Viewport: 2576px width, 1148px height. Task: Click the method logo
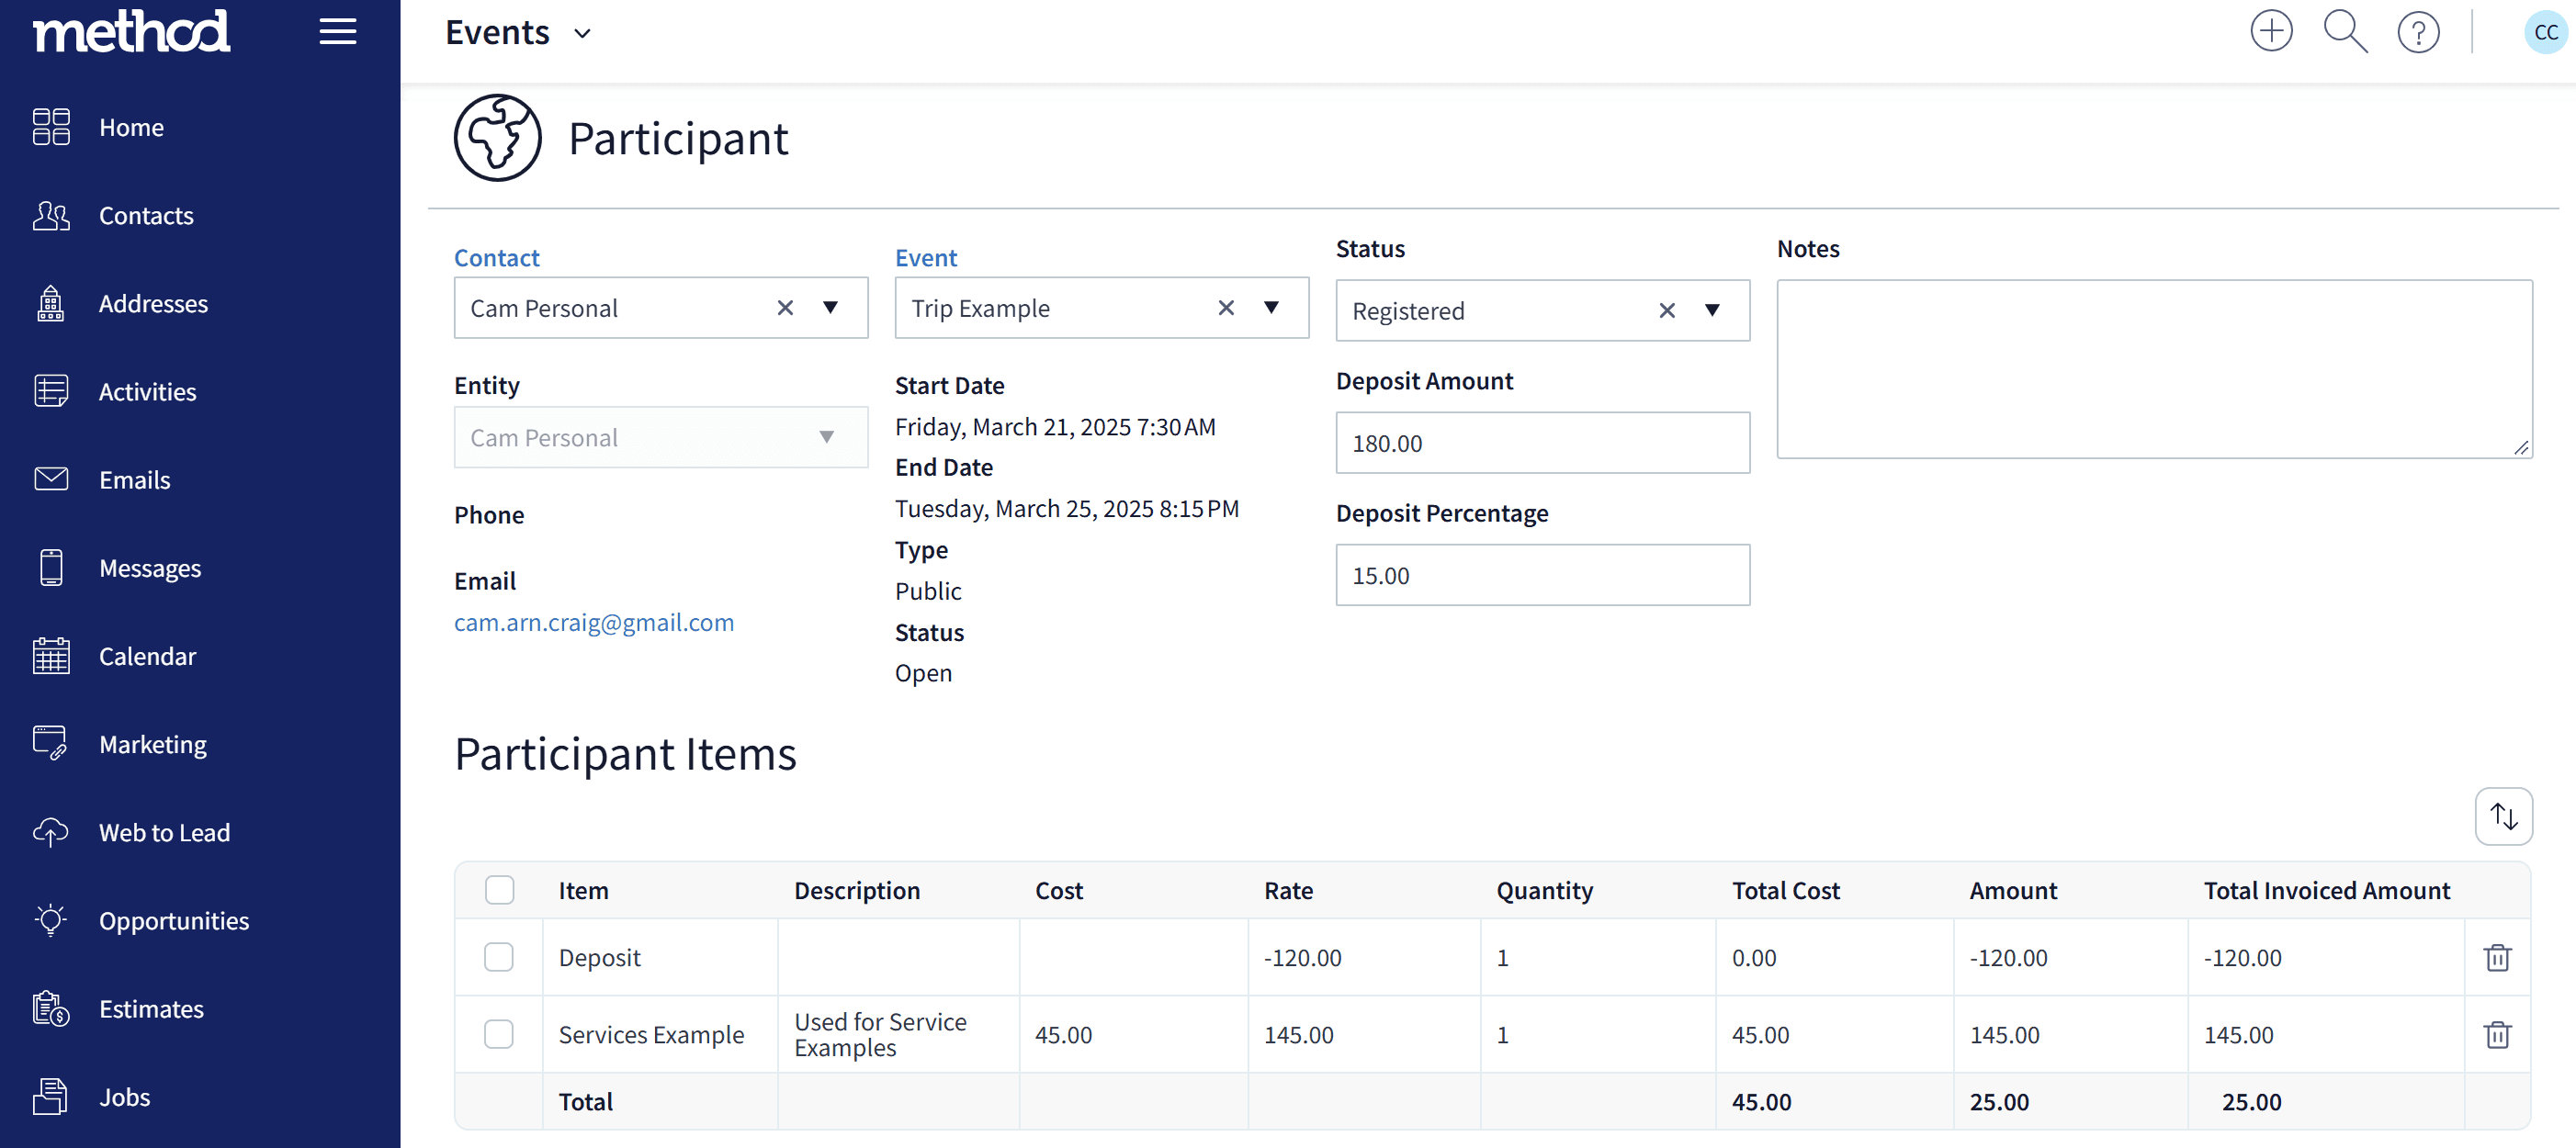(x=132, y=31)
